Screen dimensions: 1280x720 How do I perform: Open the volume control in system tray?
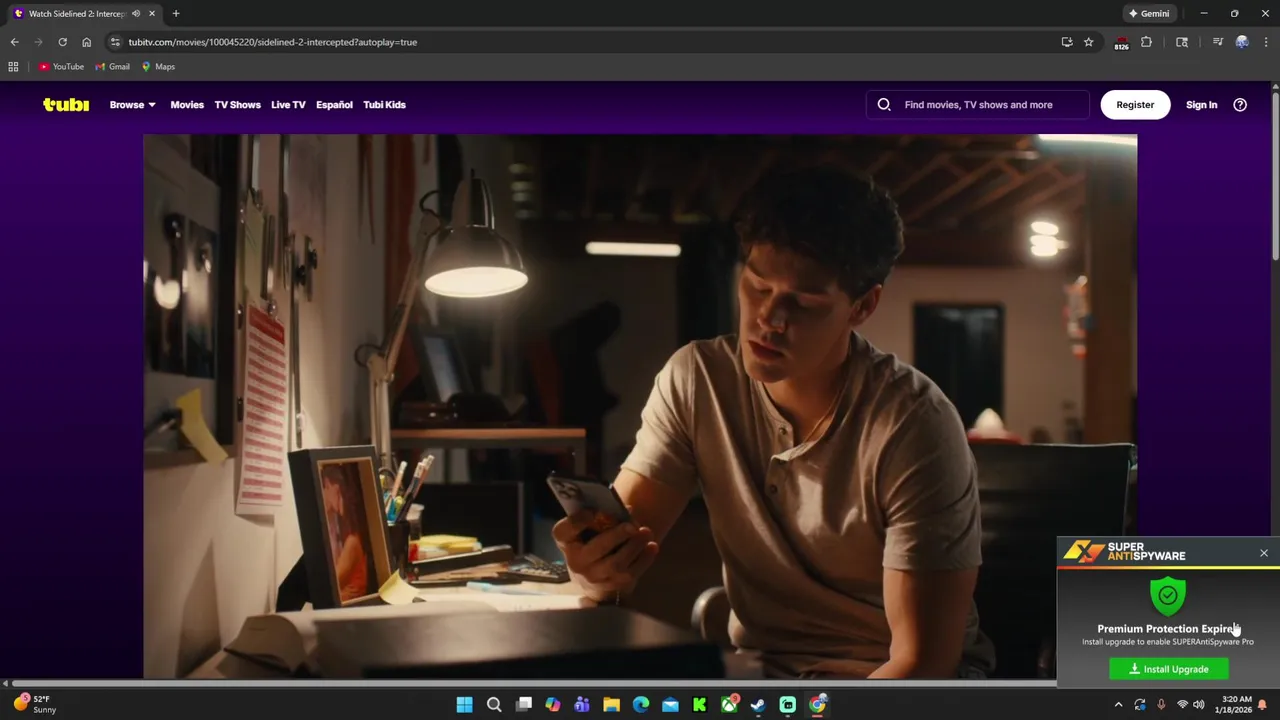pos(1199,705)
